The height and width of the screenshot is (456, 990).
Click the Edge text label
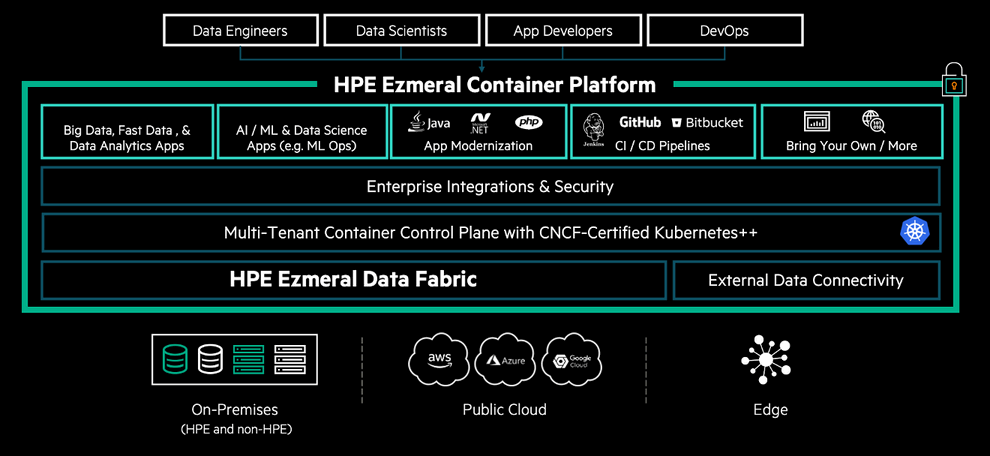click(x=770, y=410)
